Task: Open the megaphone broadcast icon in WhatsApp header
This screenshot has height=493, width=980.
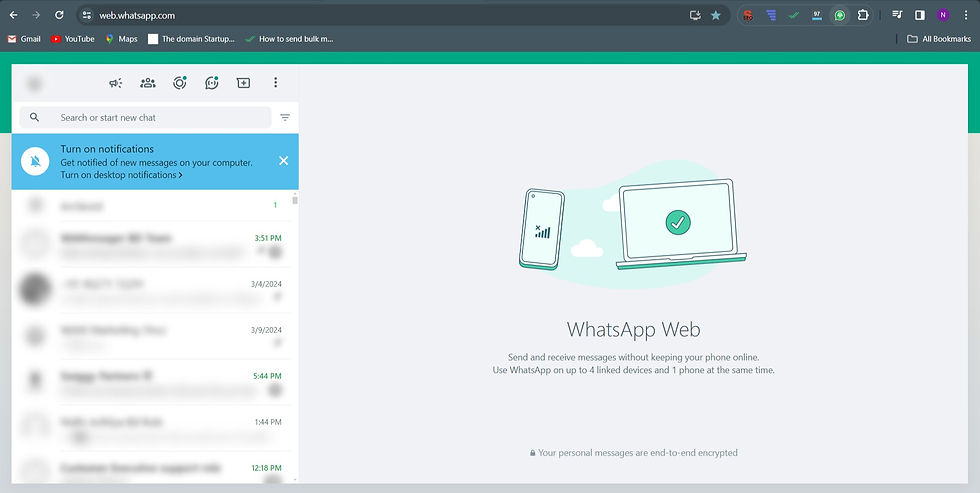Action: tap(116, 82)
